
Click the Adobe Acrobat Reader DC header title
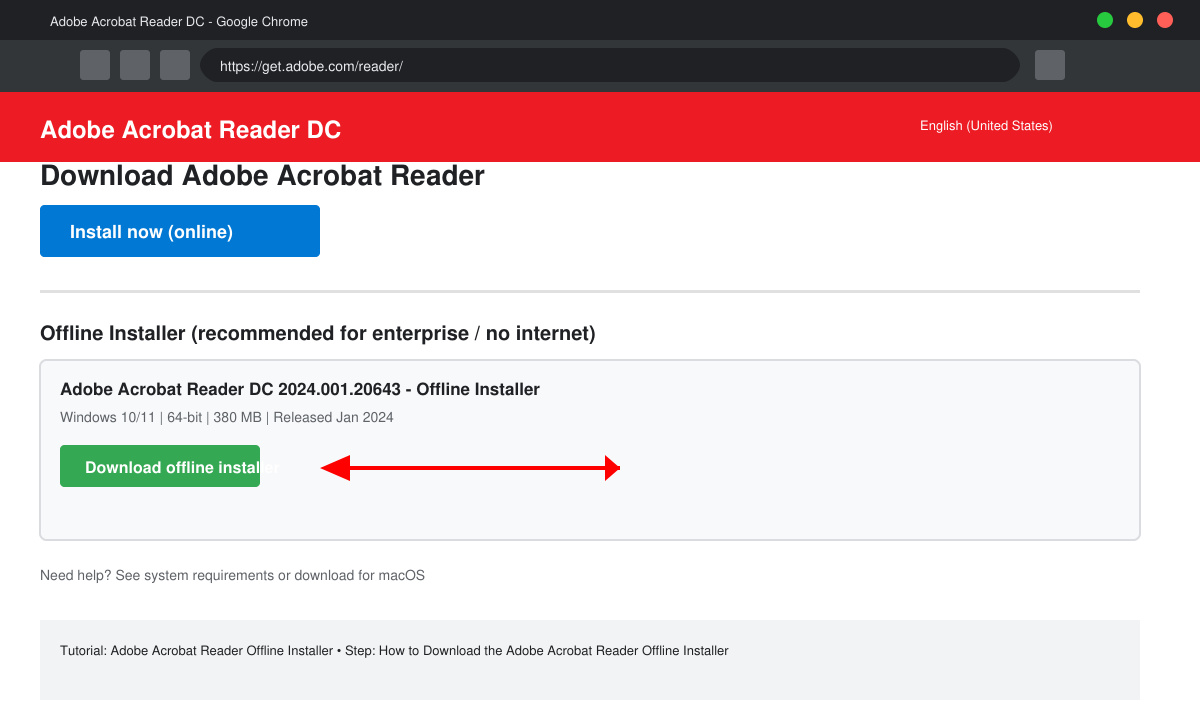191,130
